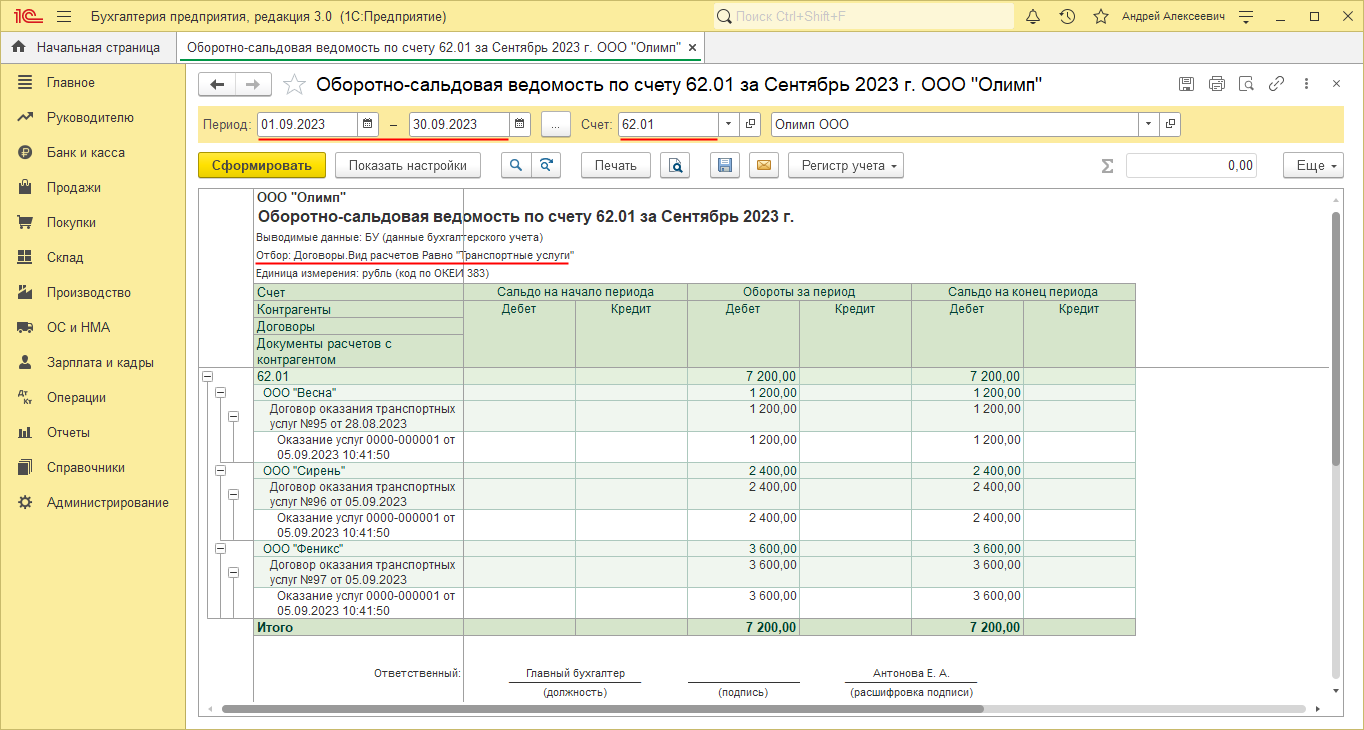Open history clock icon

coord(1067,17)
